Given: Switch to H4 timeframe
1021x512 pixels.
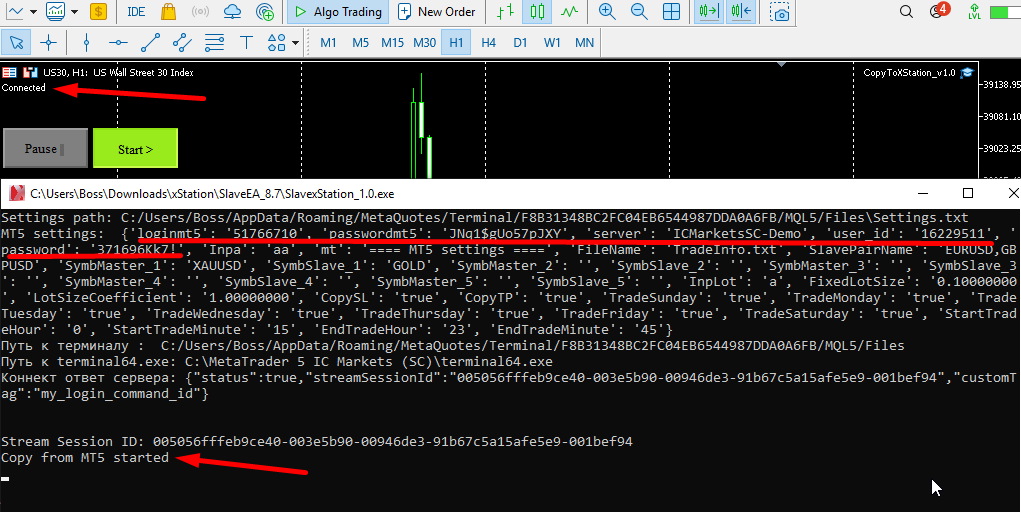Looking at the screenshot, I should 488,42.
